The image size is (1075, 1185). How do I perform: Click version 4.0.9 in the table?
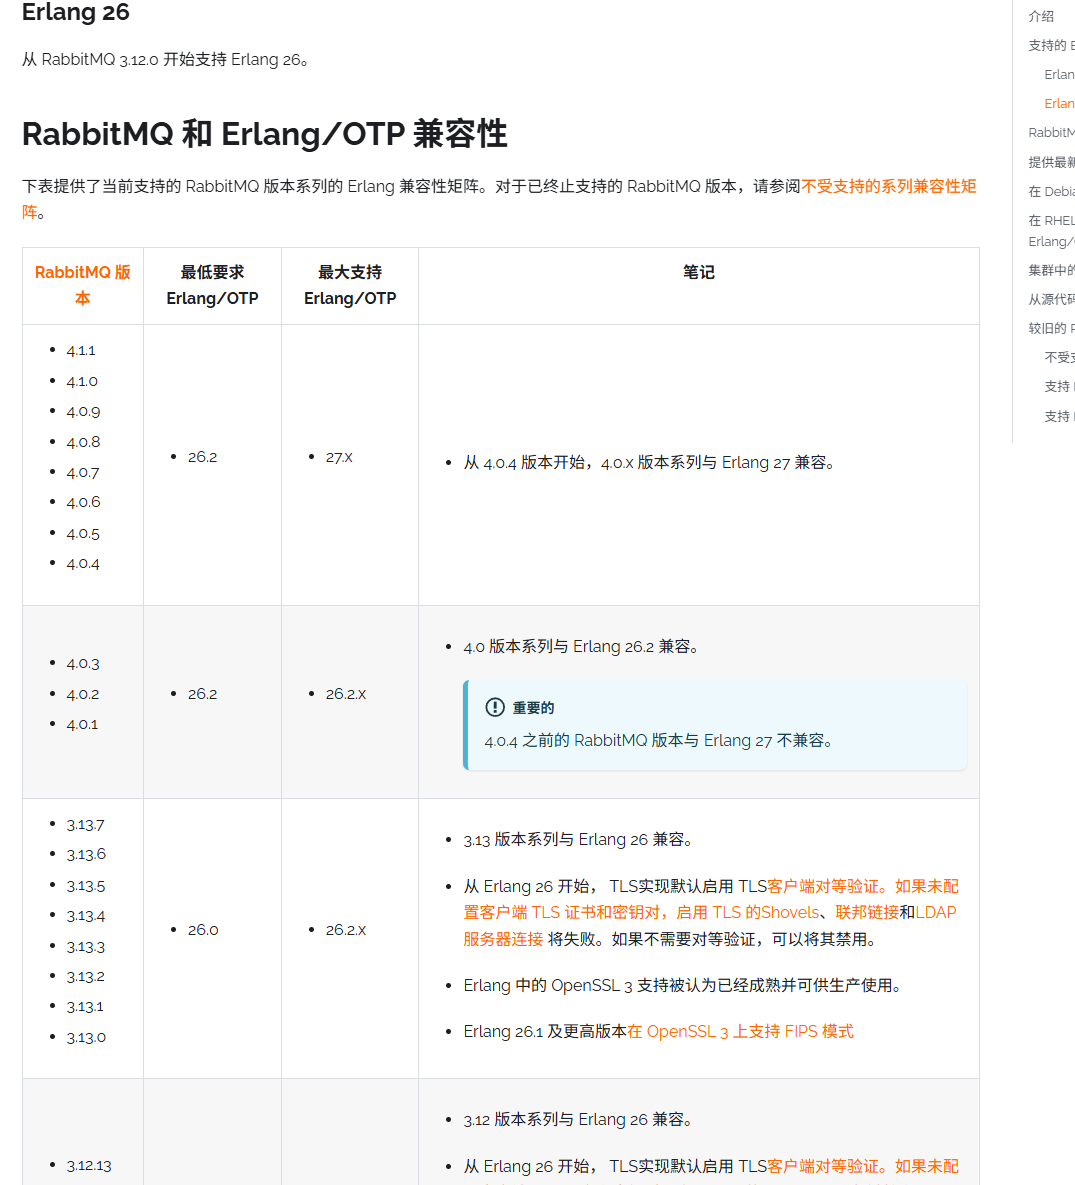tap(83, 412)
